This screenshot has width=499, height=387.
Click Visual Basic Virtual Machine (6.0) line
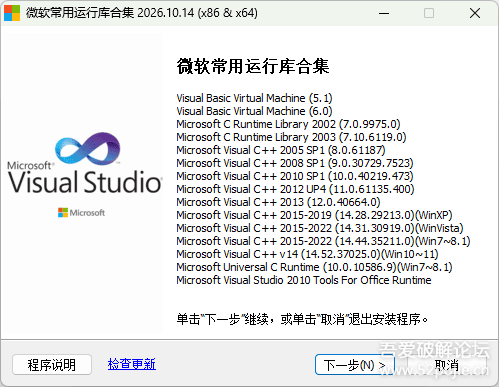pos(254,111)
